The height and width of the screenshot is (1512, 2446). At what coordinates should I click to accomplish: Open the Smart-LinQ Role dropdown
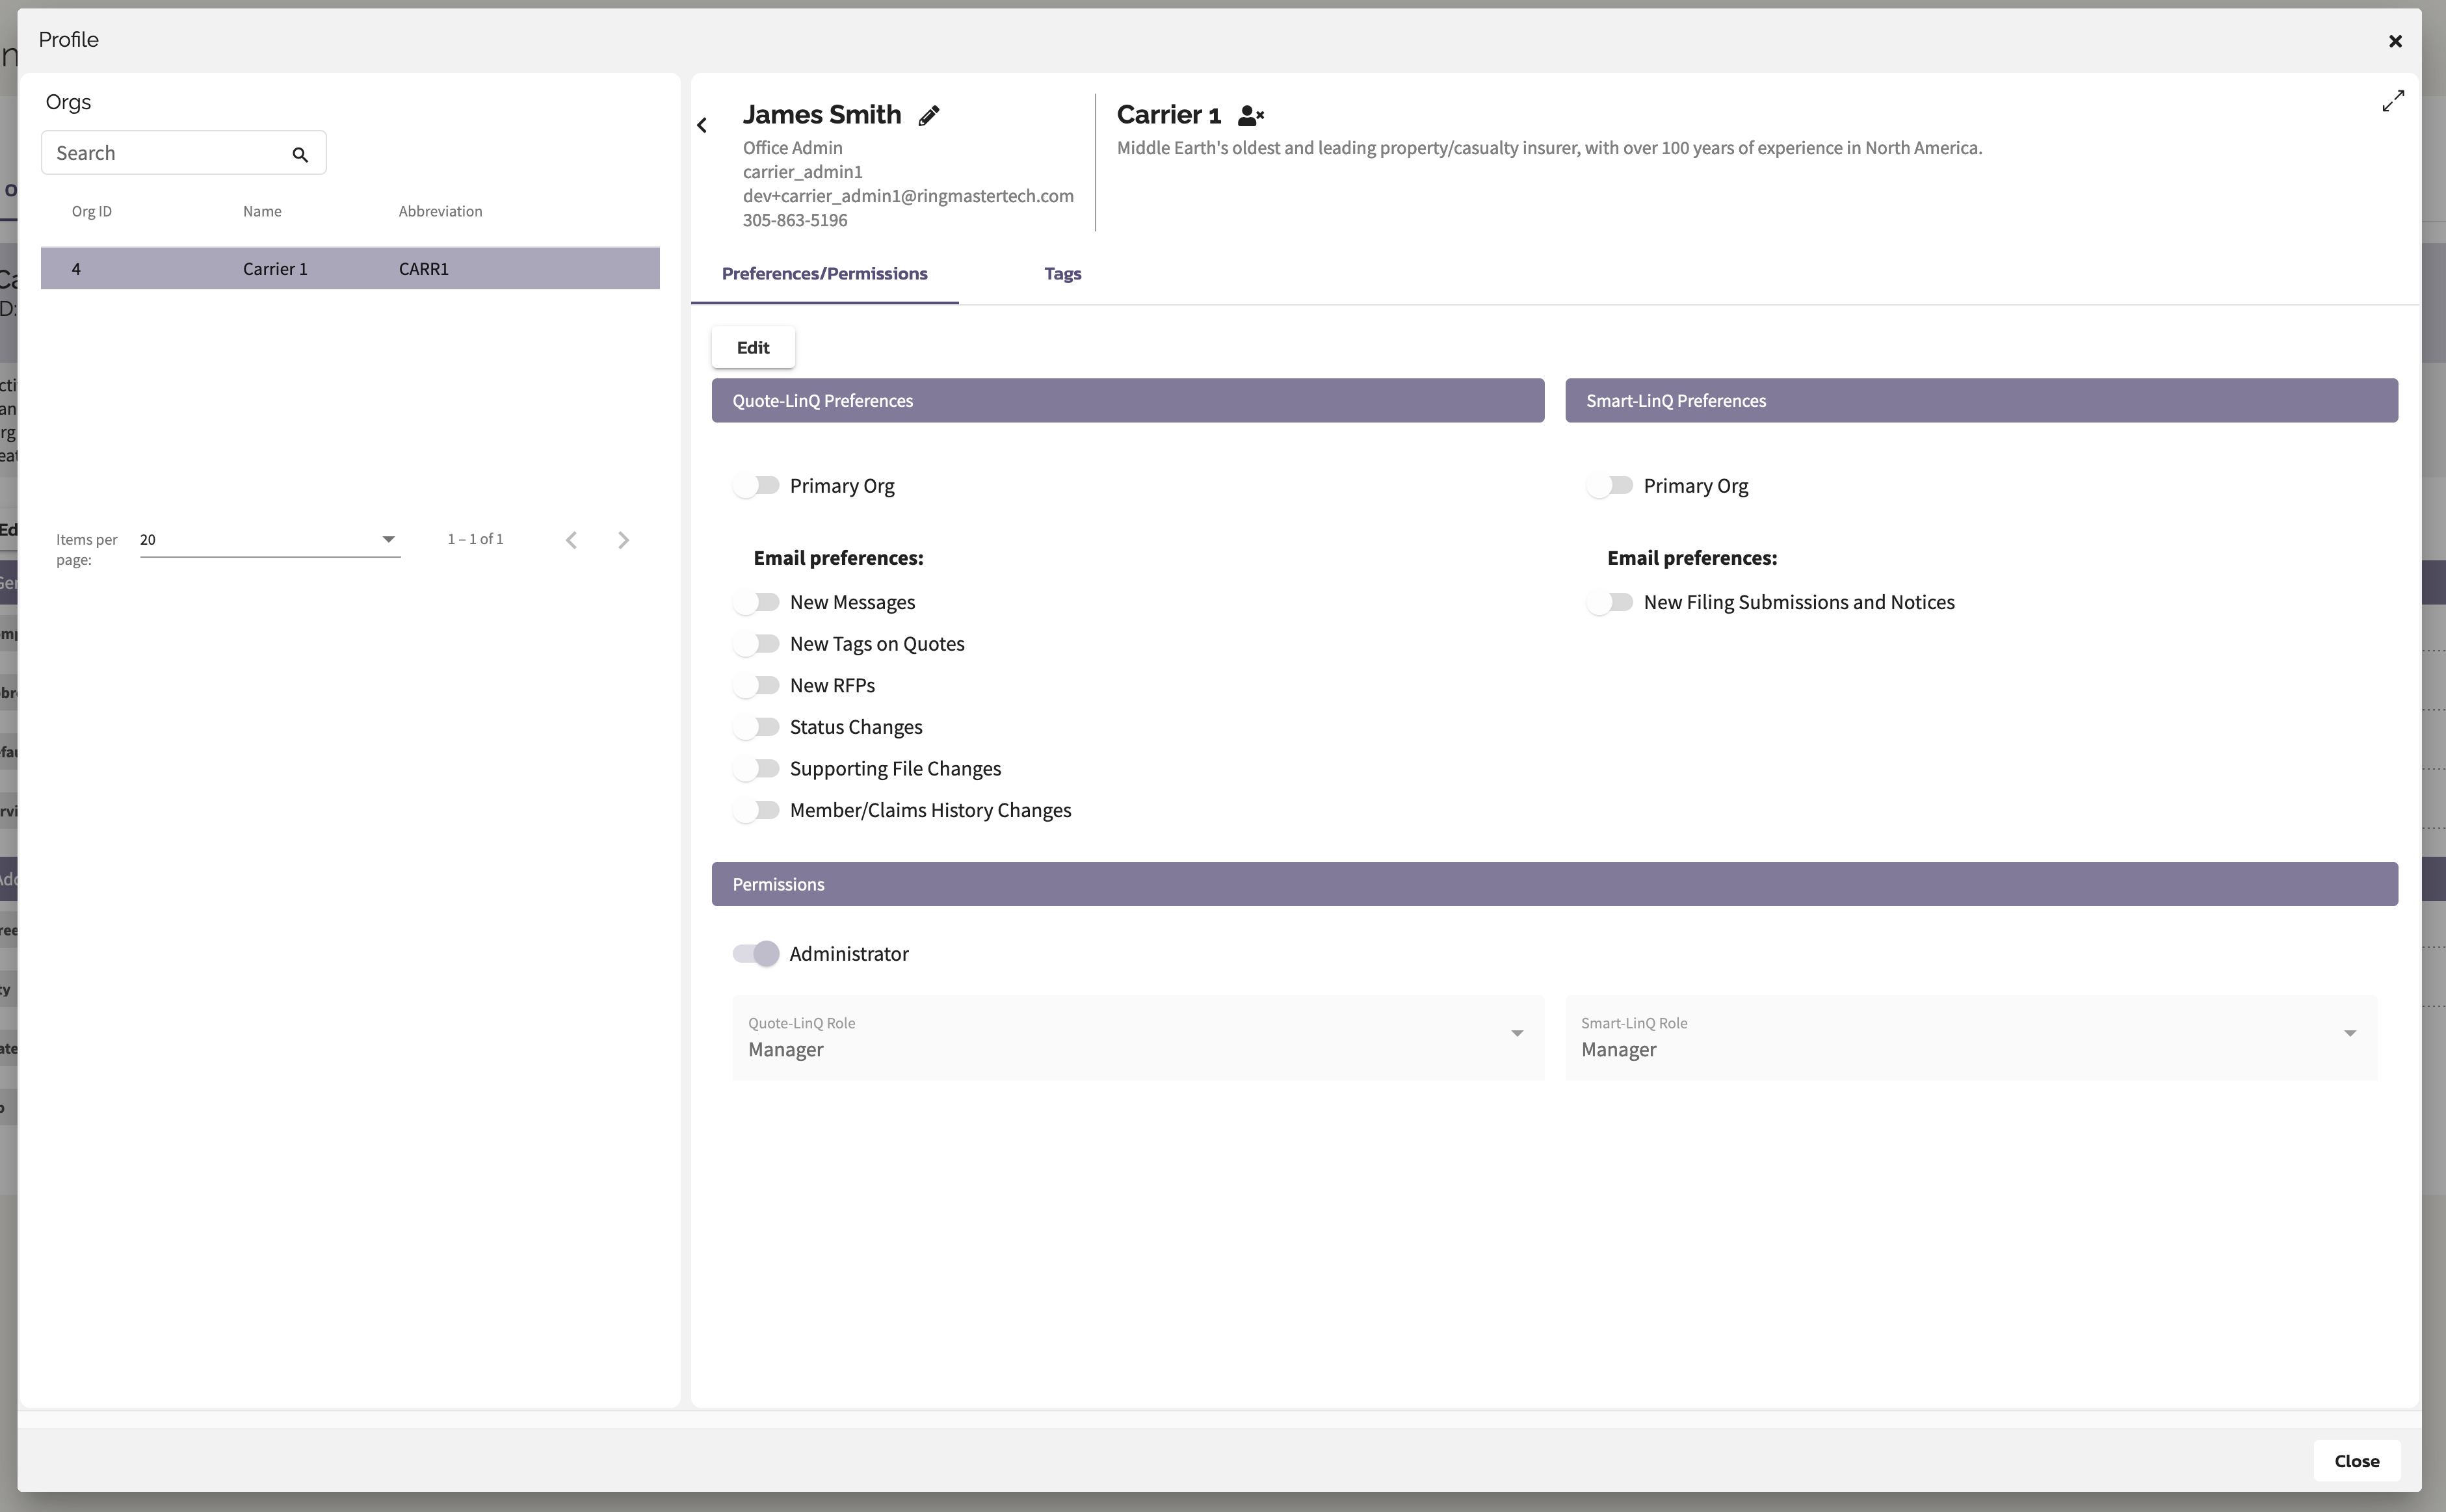[1971, 1037]
